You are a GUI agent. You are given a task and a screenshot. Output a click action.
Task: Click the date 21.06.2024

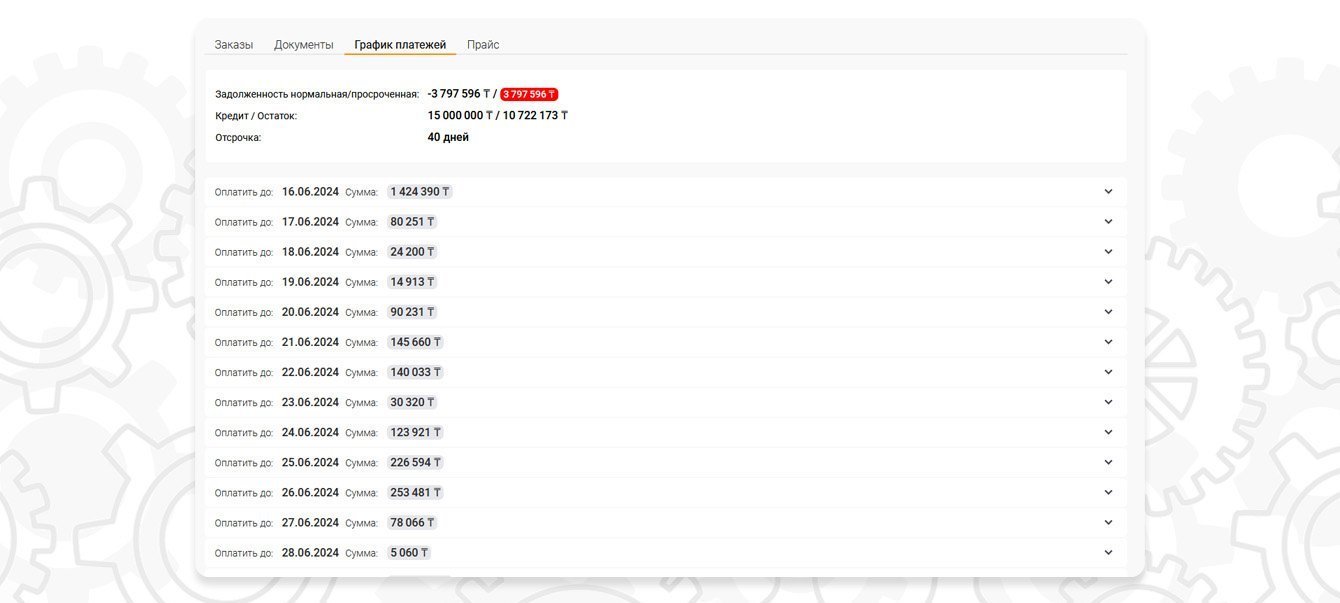[x=310, y=341]
